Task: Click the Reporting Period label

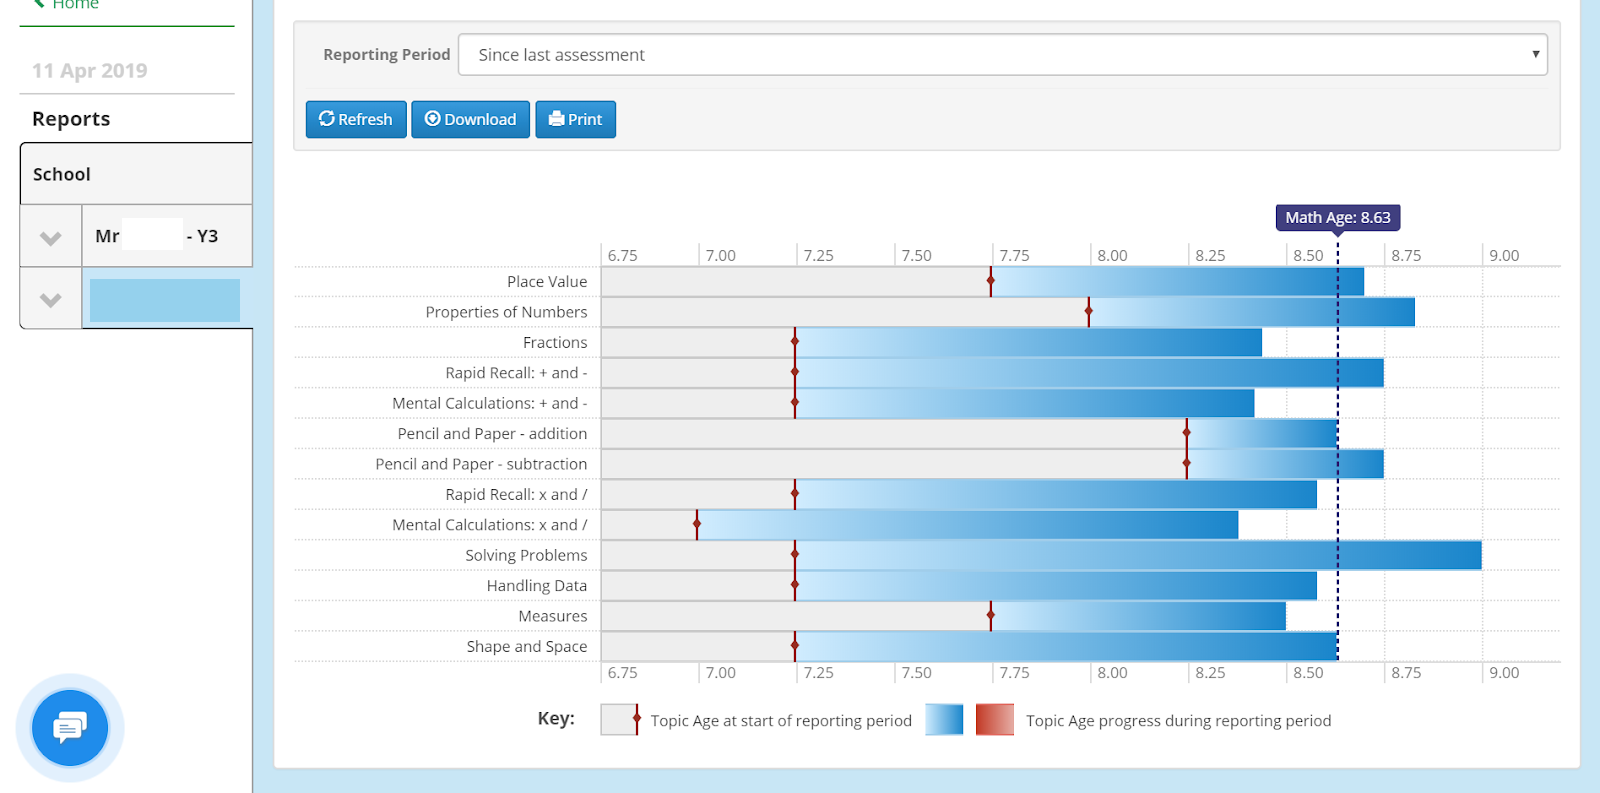Action: (387, 55)
